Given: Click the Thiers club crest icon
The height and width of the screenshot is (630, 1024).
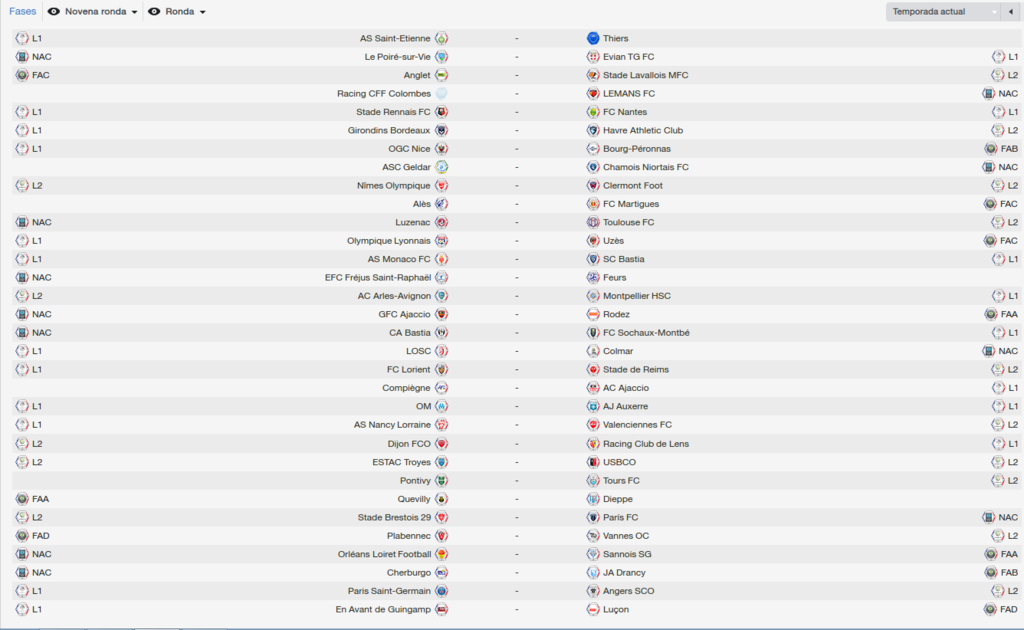Looking at the screenshot, I should pos(593,39).
